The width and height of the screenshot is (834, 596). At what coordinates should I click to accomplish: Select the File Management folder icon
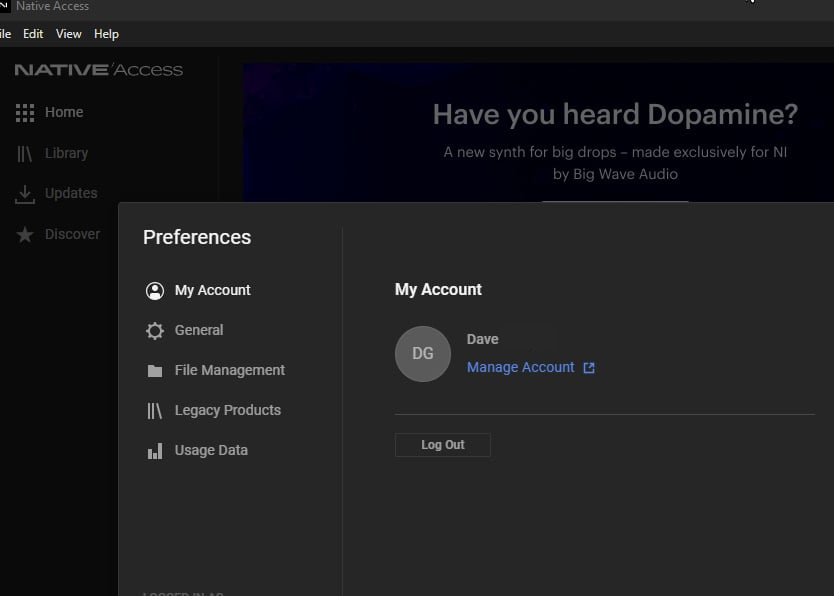(x=155, y=371)
